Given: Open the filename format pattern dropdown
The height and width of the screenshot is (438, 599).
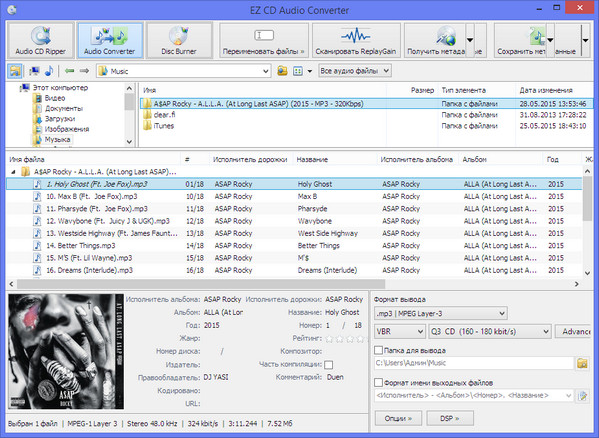Looking at the screenshot, I should click(569, 396).
